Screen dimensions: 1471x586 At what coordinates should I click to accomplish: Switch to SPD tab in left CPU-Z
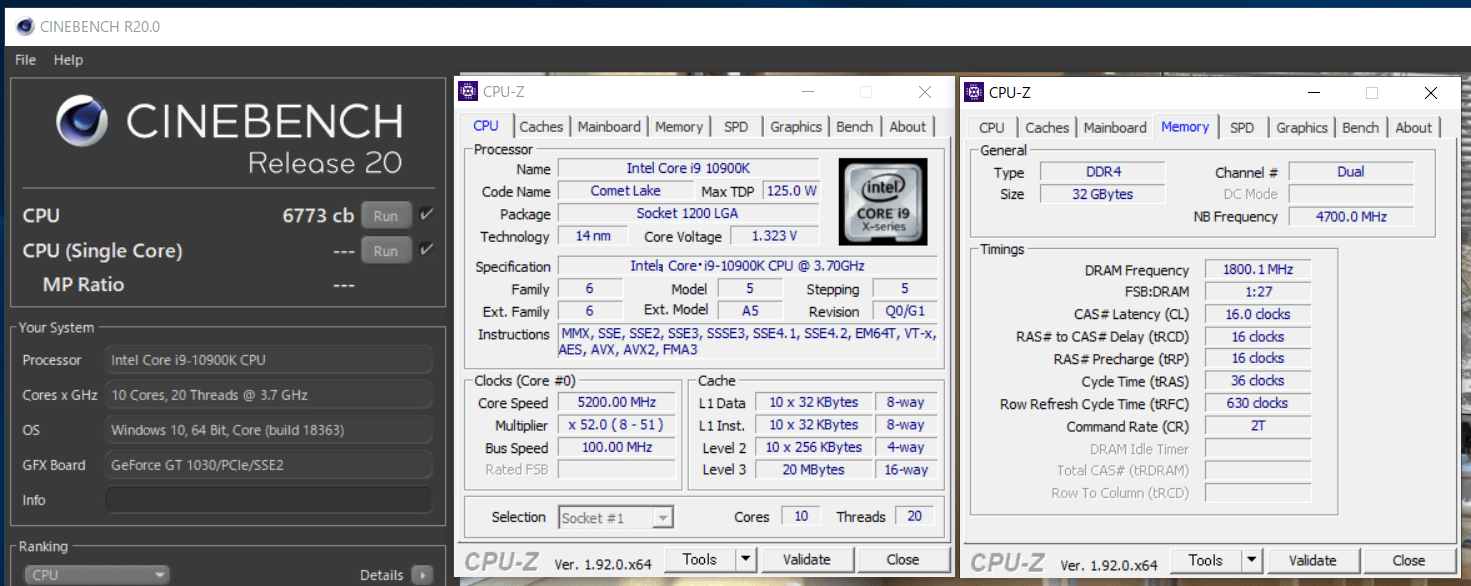click(736, 126)
